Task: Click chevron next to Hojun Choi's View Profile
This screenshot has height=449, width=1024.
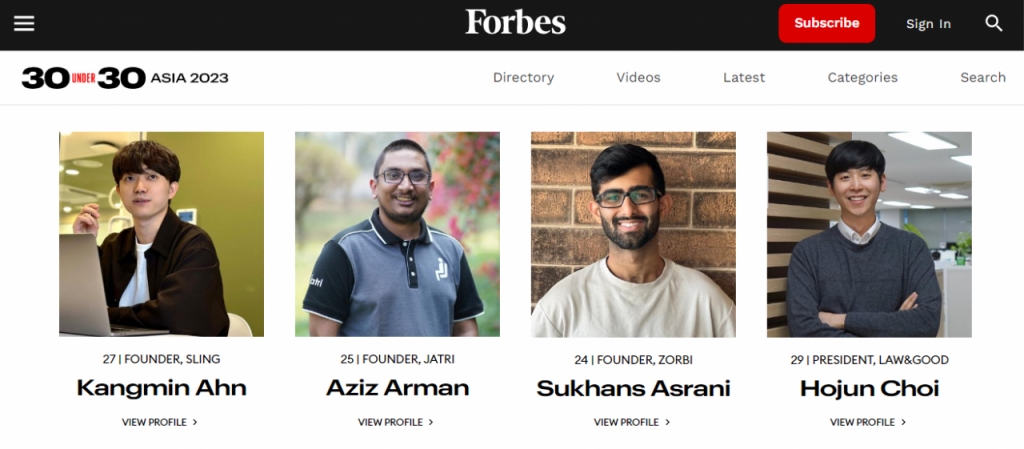Action: (x=904, y=422)
